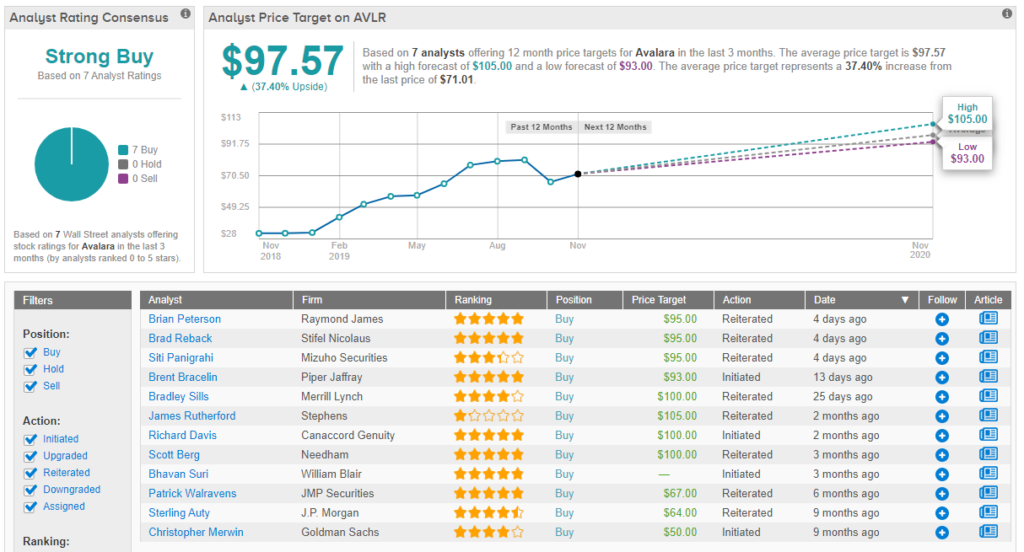1024x552 pixels.
Task: Follow analyst Bradley Sills with plus icon
Action: tap(942, 397)
